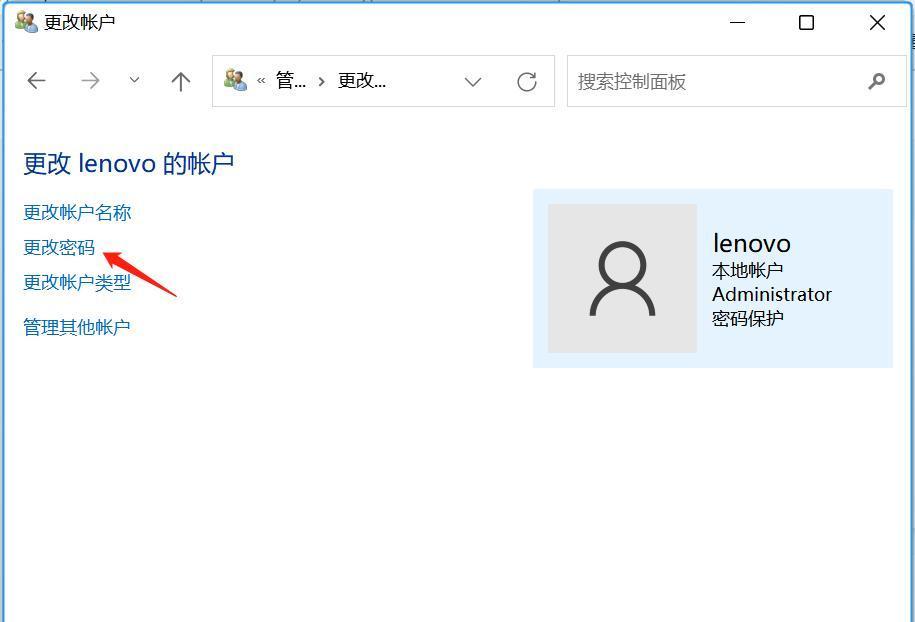This screenshot has height=622, width=915.
Task: Click the window title bar user accounts icon
Action: click(26, 22)
